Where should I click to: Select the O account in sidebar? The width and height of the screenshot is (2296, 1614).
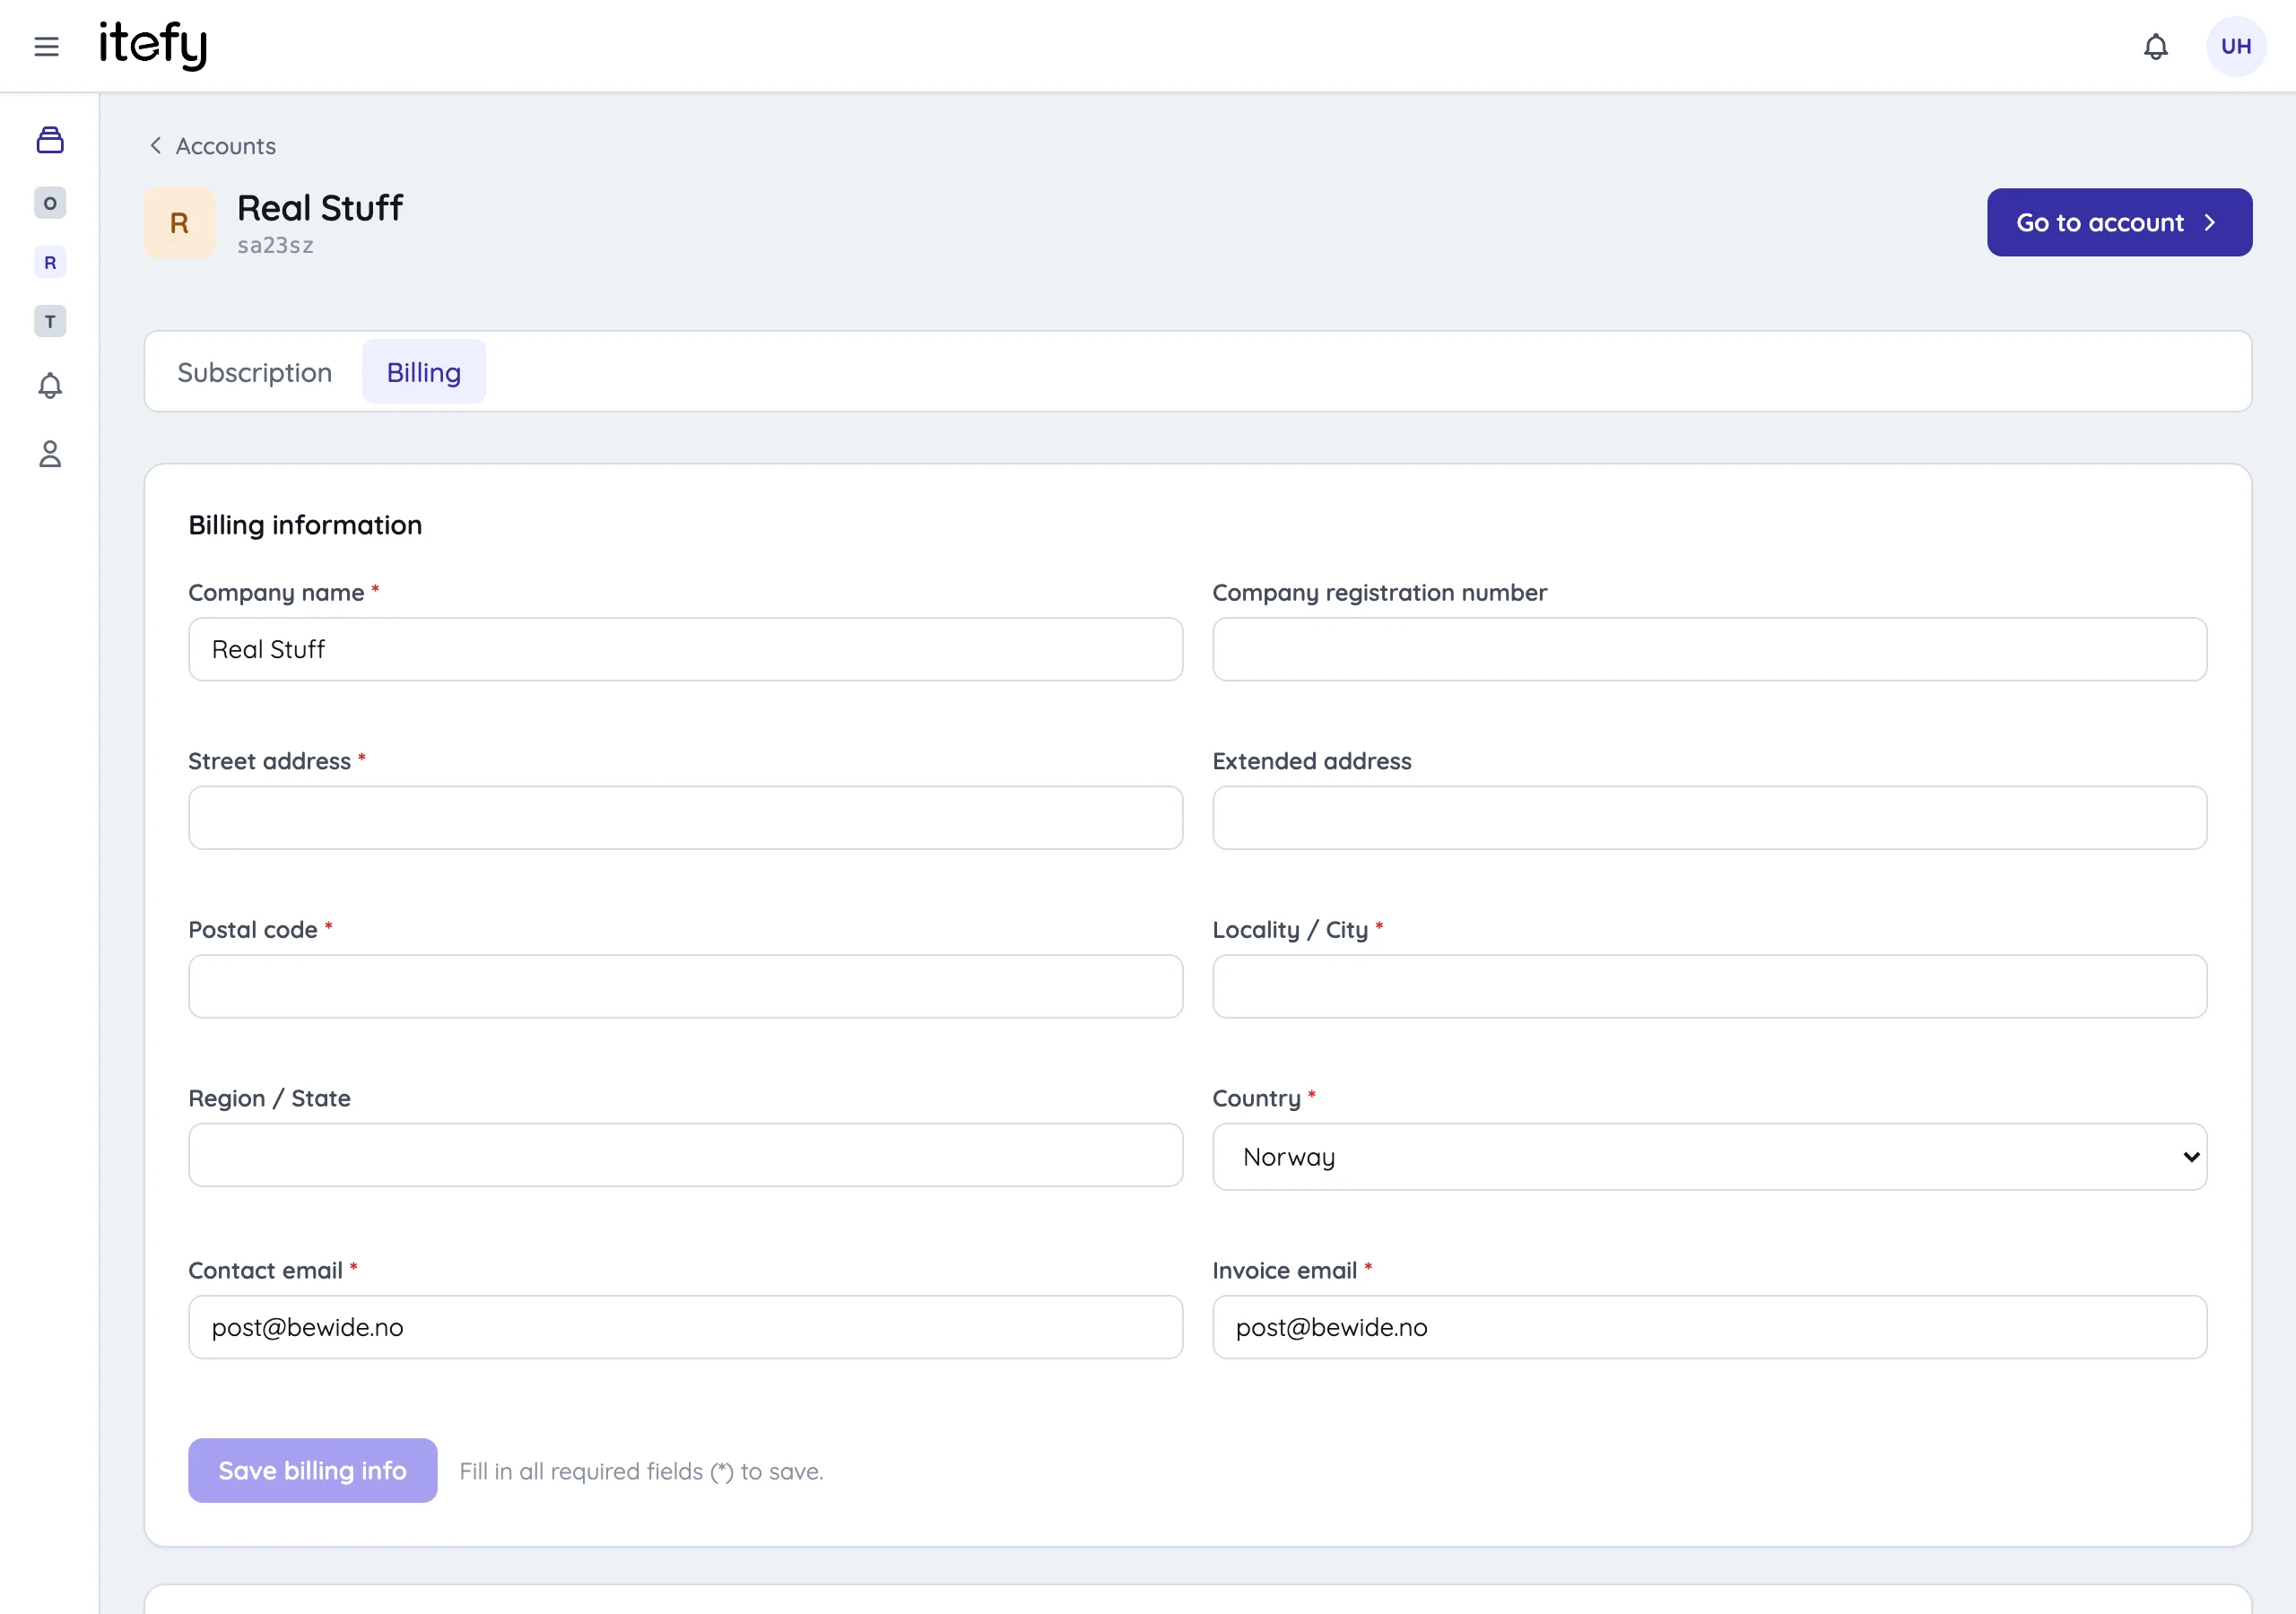tap(50, 203)
